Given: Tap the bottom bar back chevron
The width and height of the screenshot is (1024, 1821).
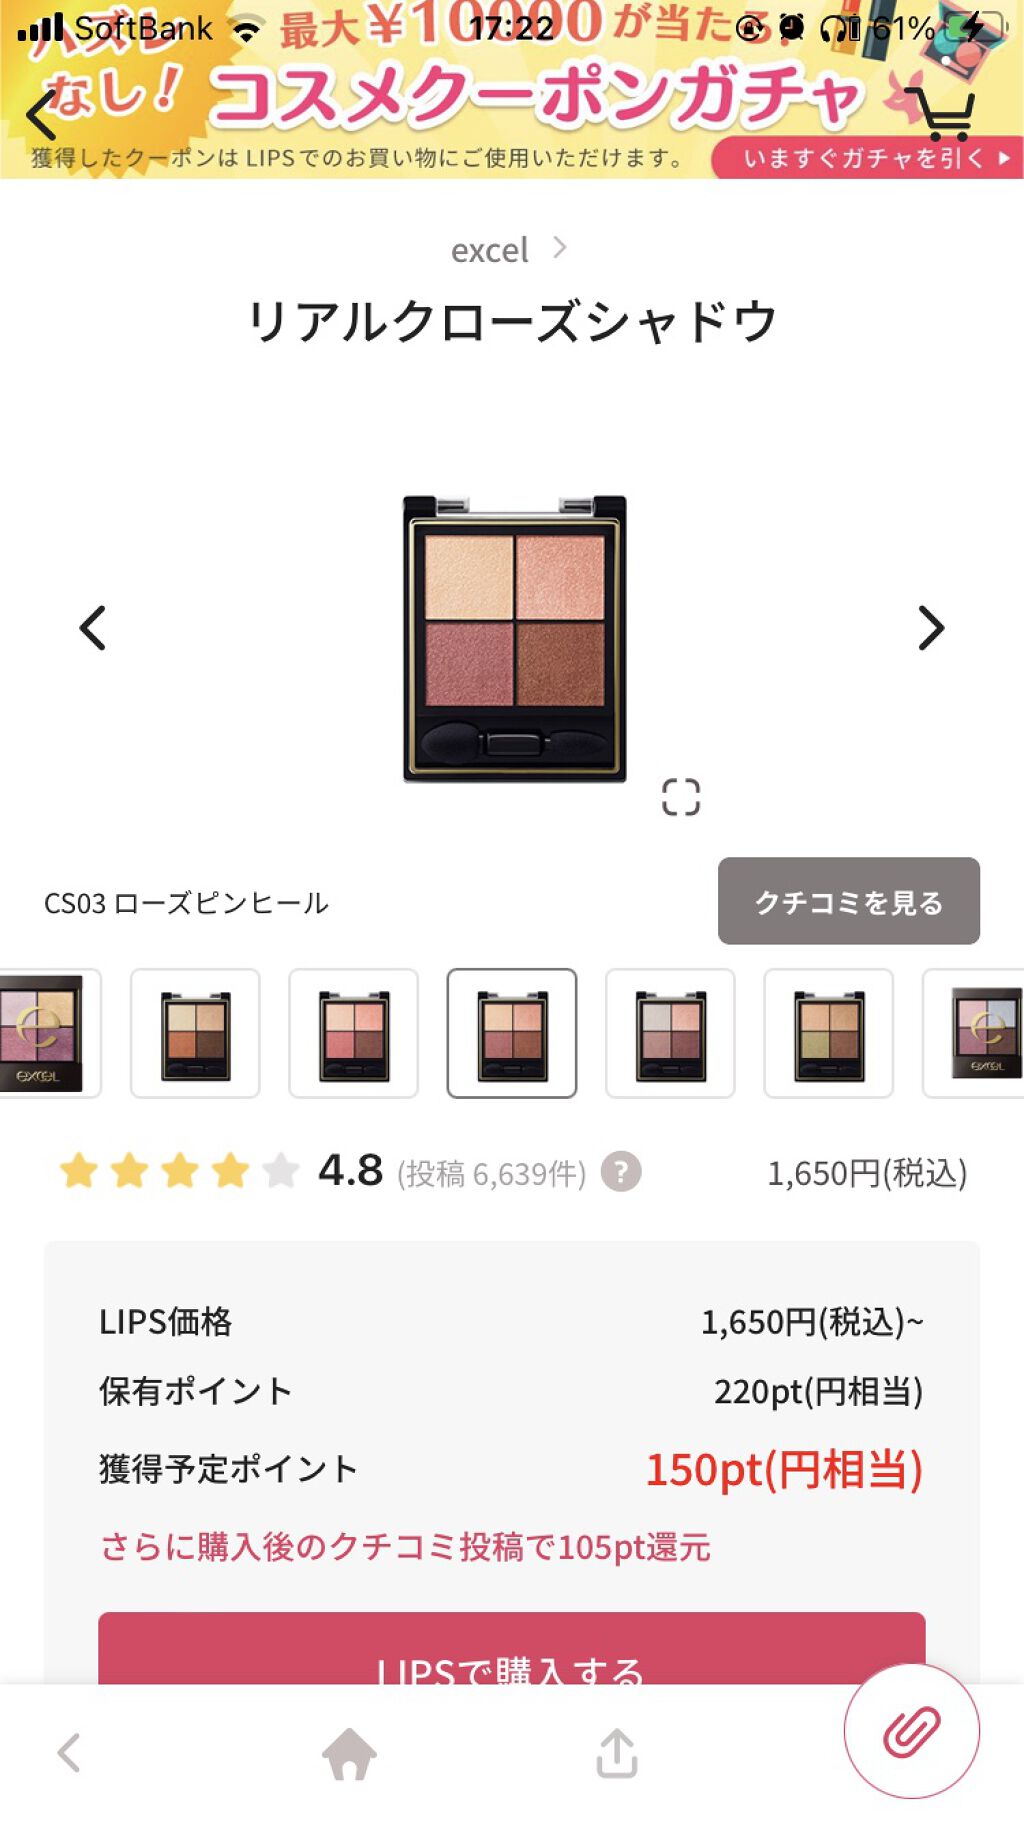Looking at the screenshot, I should [x=69, y=1753].
